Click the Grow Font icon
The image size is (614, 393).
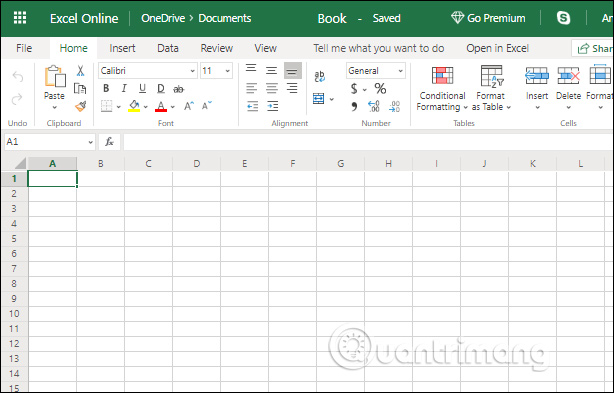click(189, 106)
